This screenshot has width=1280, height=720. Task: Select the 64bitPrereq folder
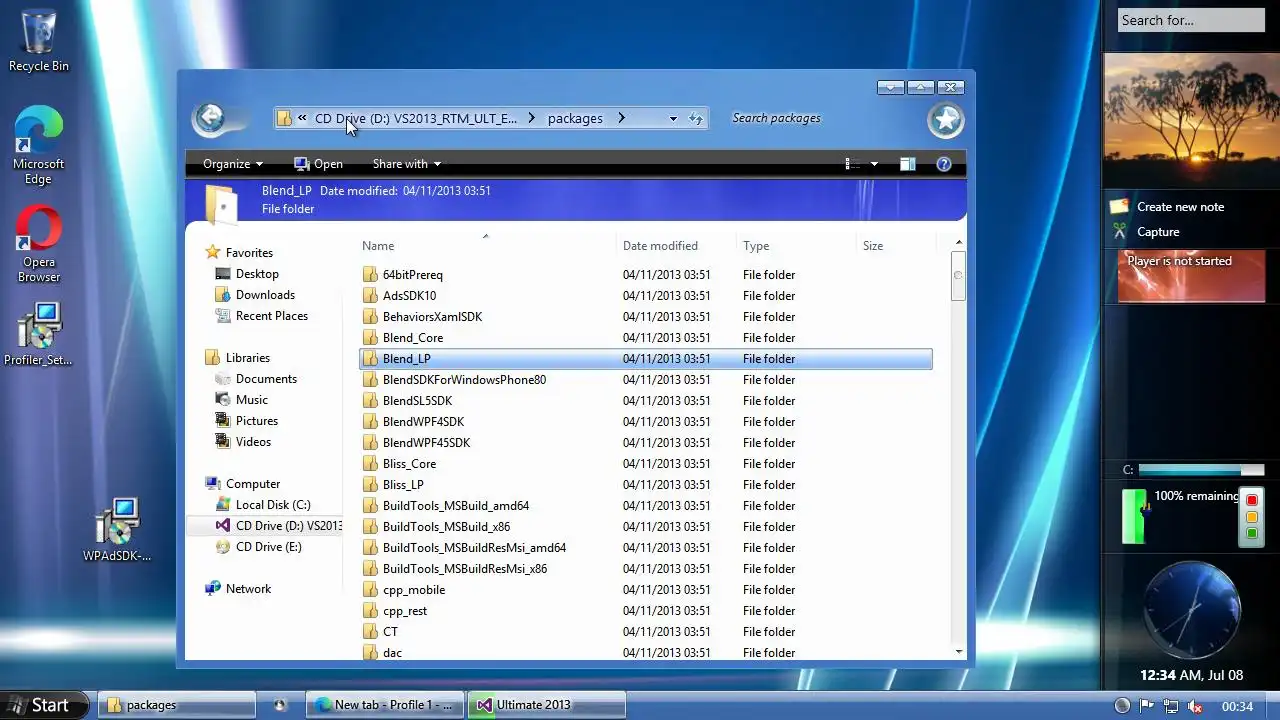pyautogui.click(x=645, y=274)
